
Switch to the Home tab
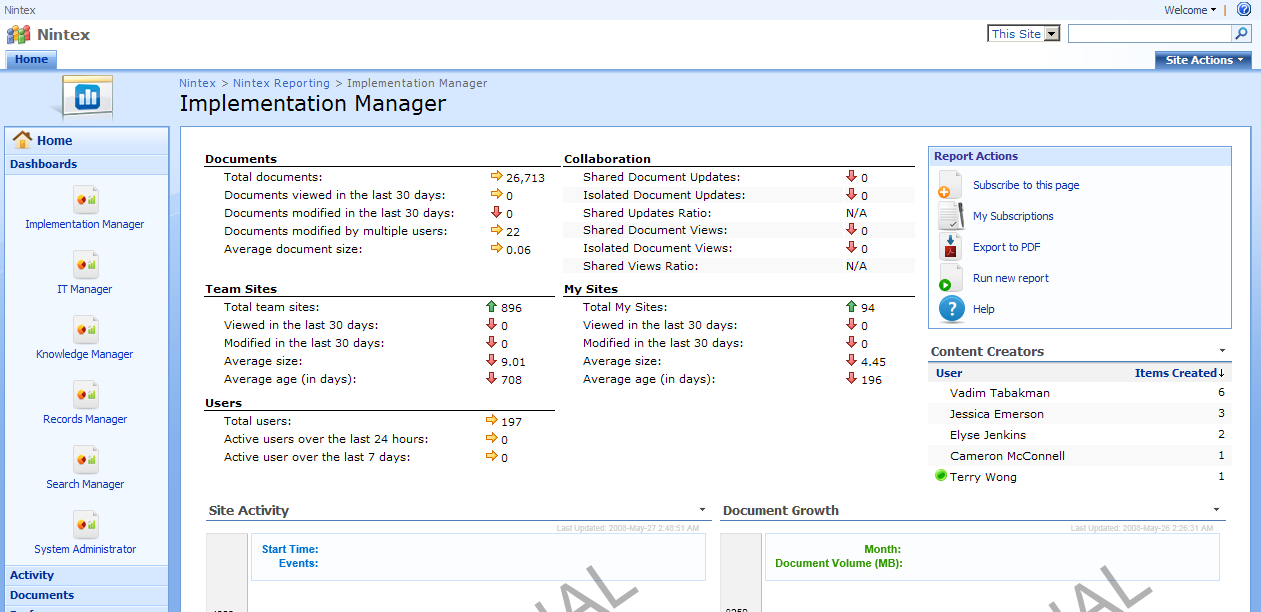point(31,60)
